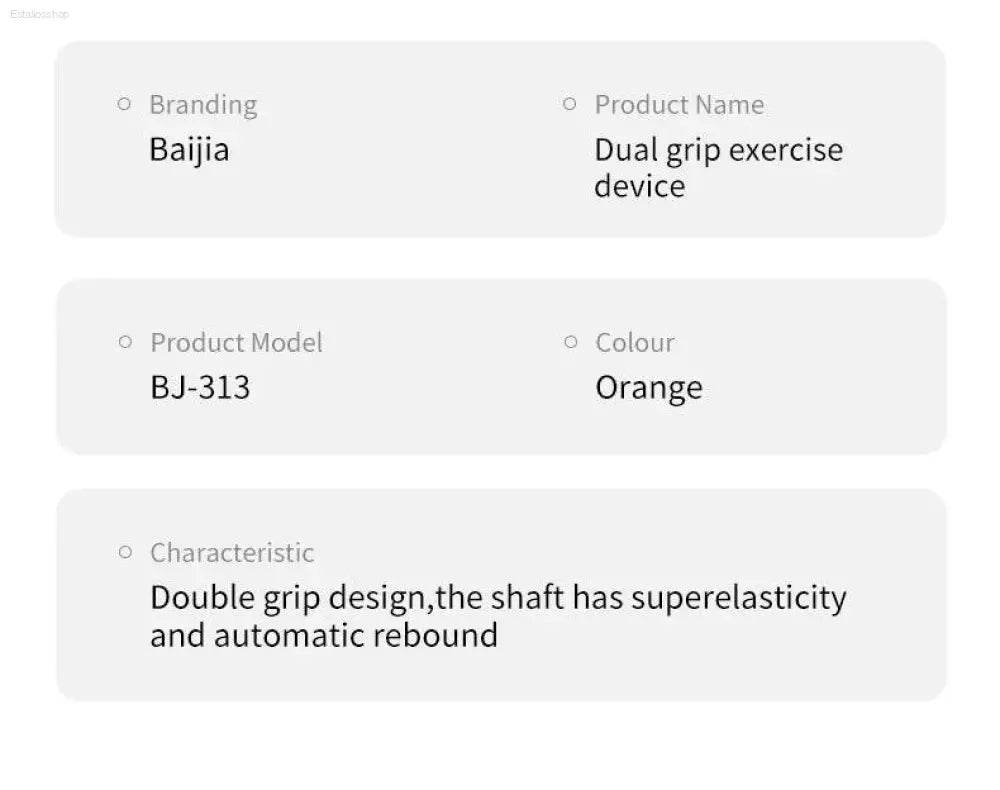The height and width of the screenshot is (790, 1000).
Task: Select the Product Model label
Action: 237,342
